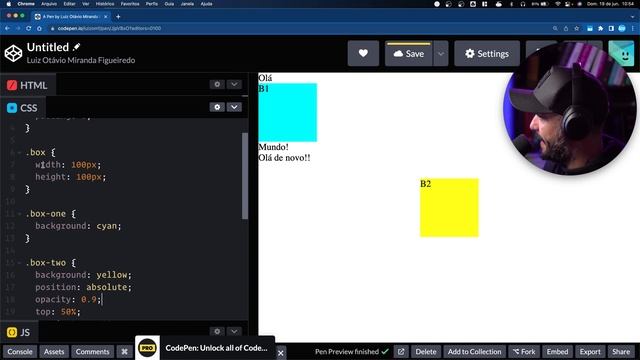
Task: Open the Arquivo menu
Action: (x=49, y=4)
